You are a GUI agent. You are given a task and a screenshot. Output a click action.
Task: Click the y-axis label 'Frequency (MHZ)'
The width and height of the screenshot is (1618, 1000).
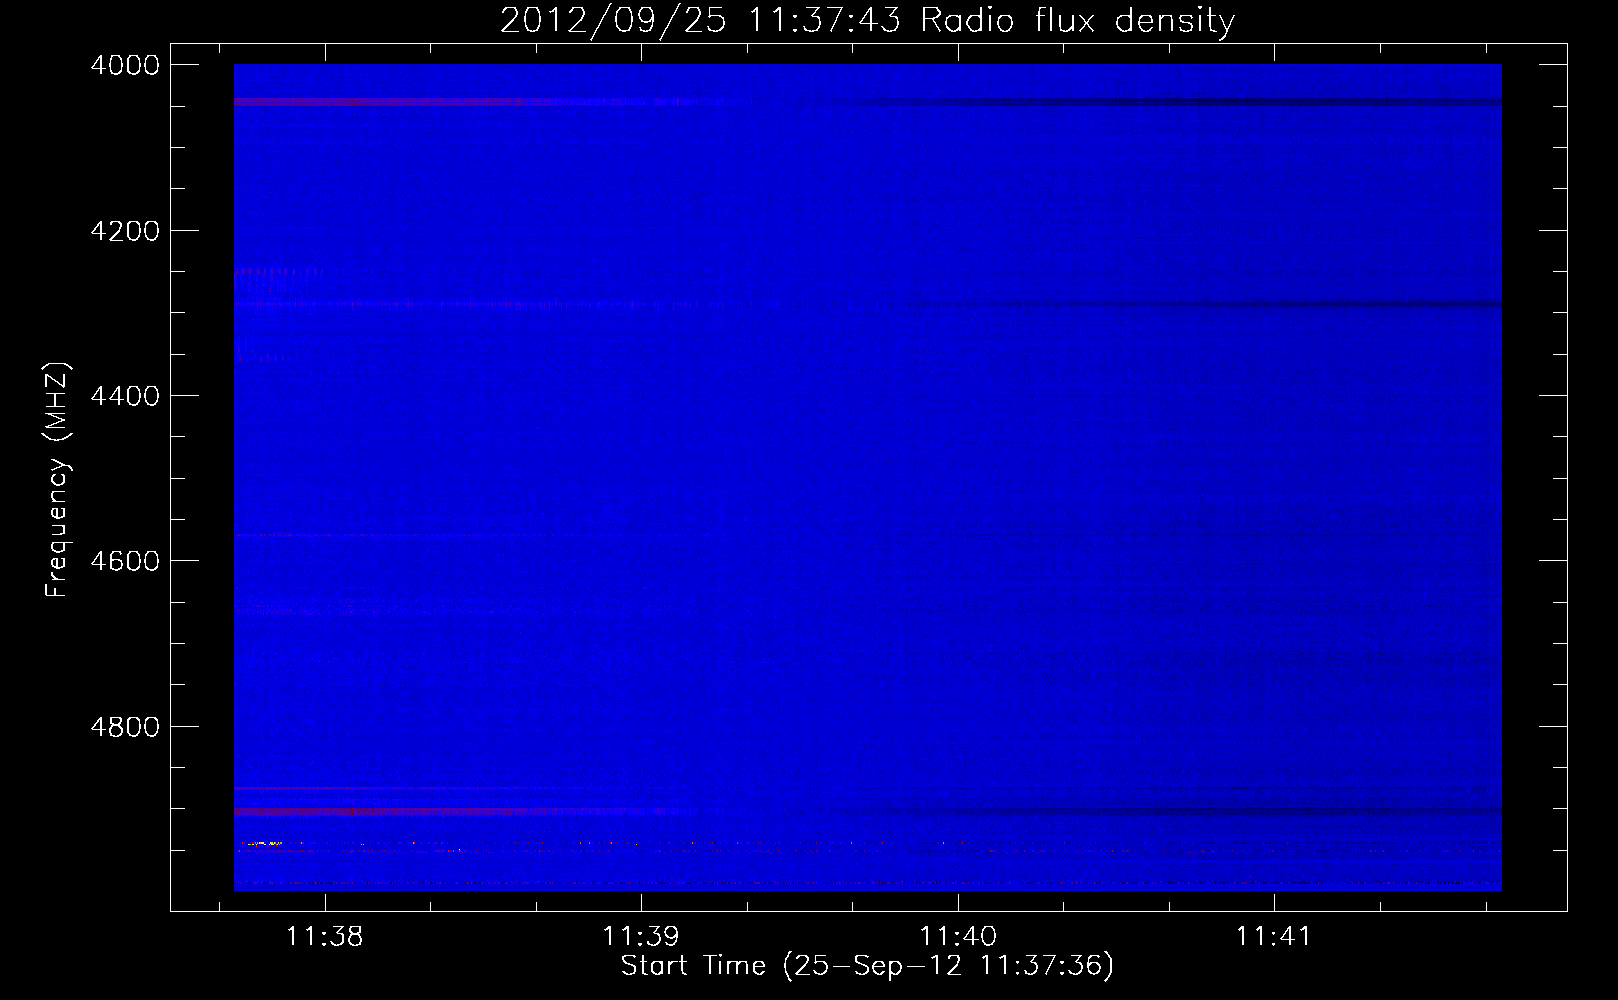coord(57,480)
